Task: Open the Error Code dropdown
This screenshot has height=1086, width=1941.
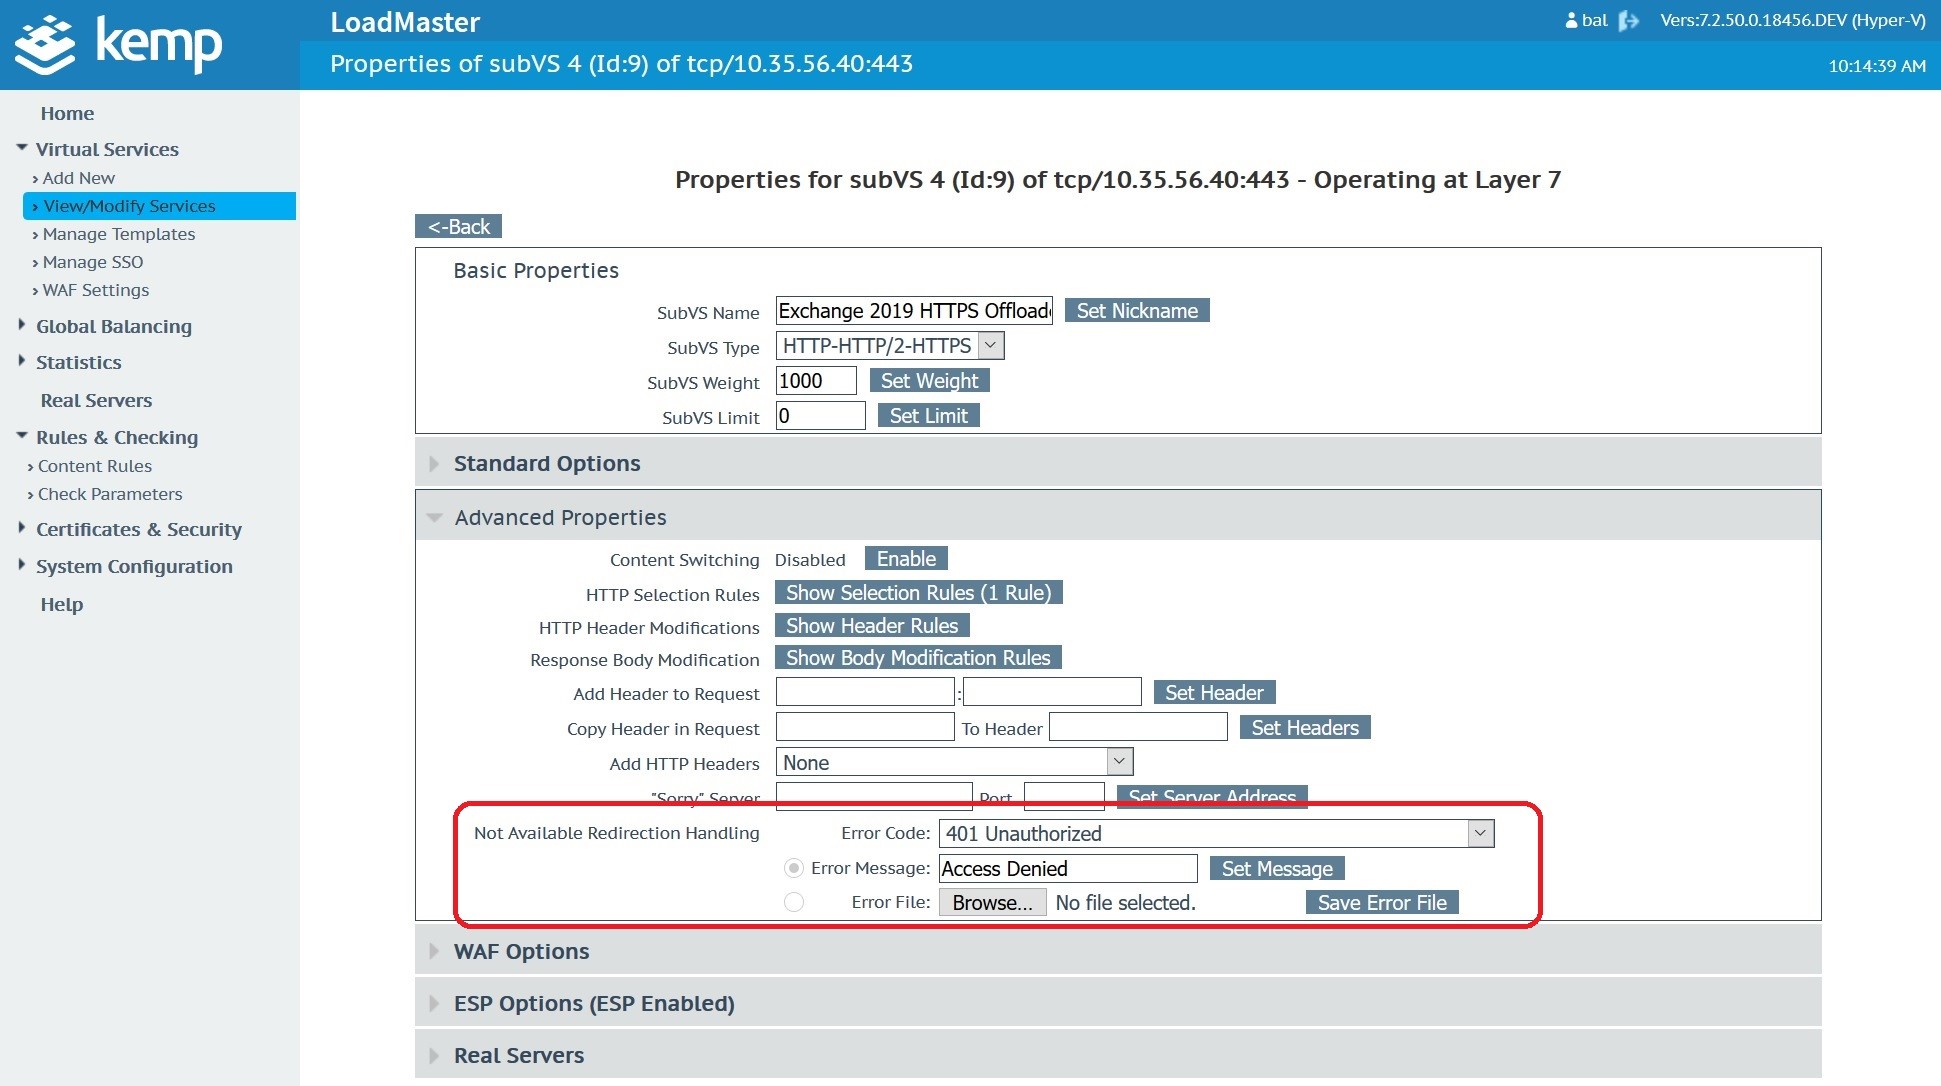Action: pyautogui.click(x=1480, y=833)
